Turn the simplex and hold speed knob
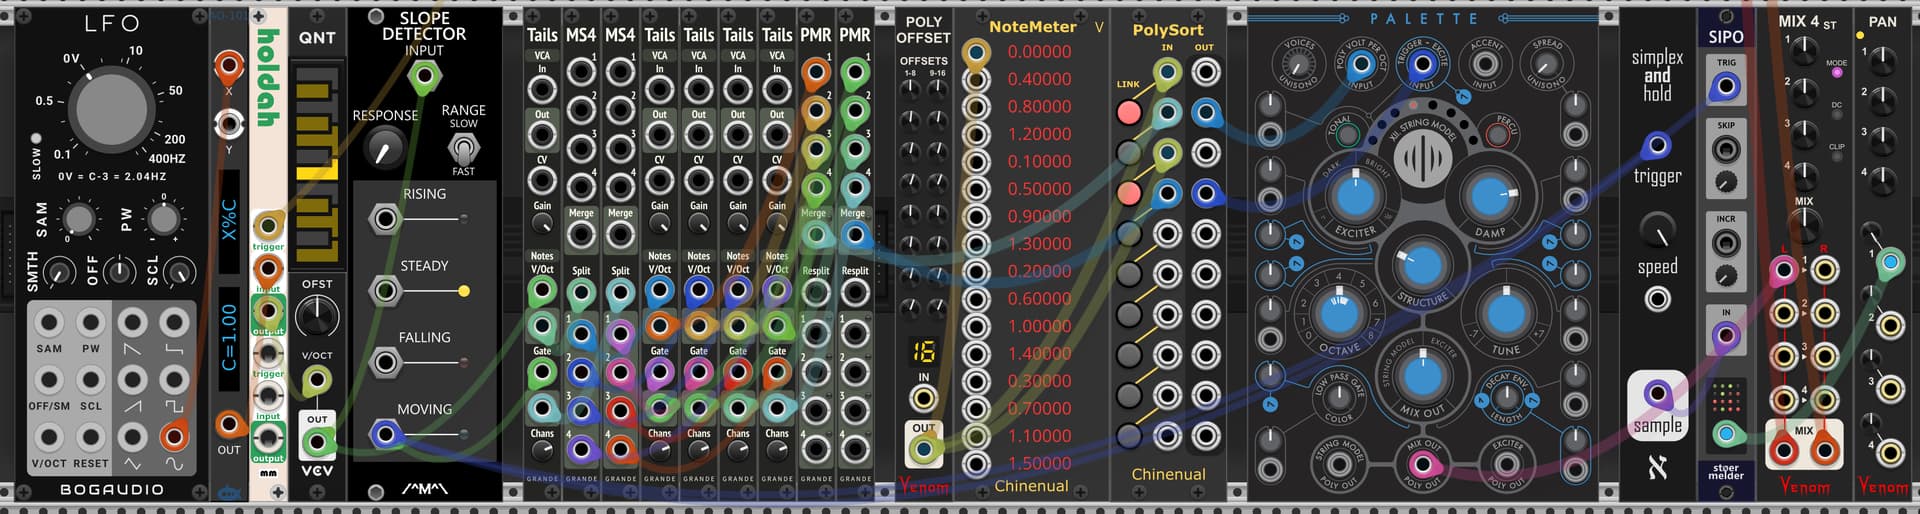Viewport: 1920px width, 514px height. point(1657,231)
